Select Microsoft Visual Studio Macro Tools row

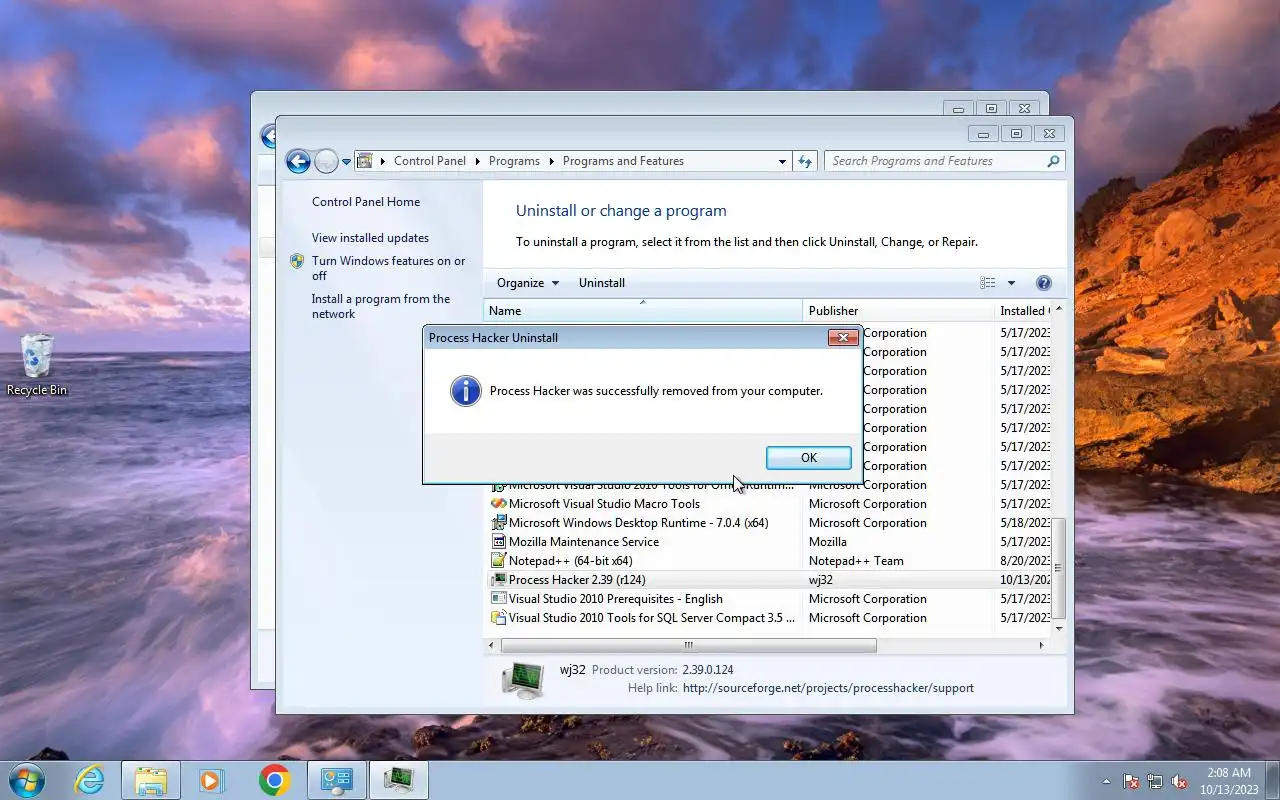pyautogui.click(x=768, y=504)
